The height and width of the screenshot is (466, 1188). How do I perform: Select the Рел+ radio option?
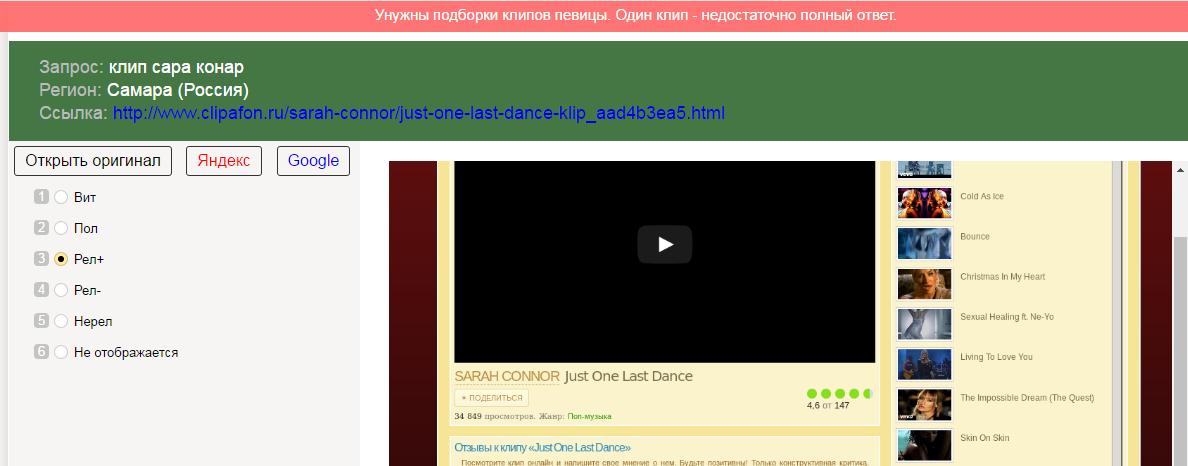(61, 259)
